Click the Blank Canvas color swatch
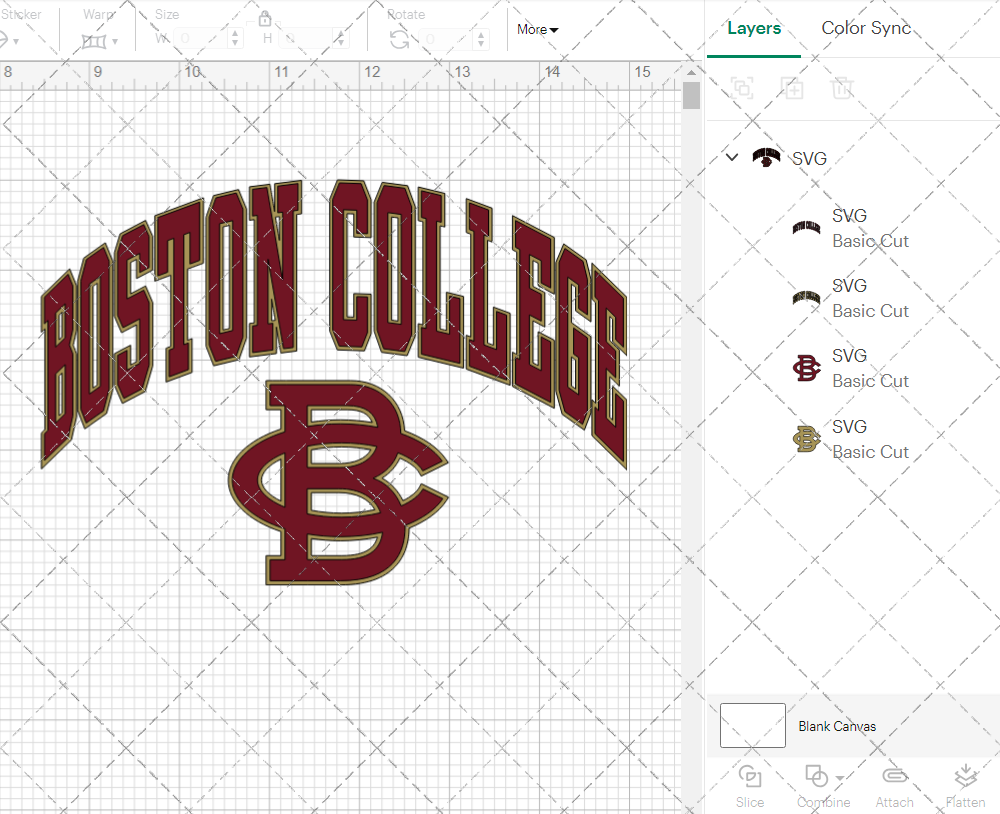The image size is (1000, 814). [x=751, y=726]
